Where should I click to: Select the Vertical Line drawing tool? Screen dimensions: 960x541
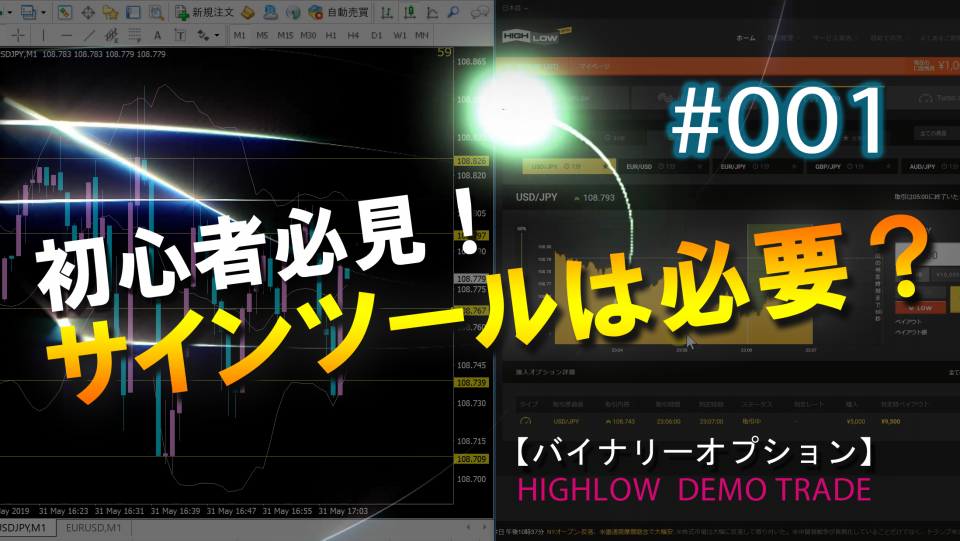pos(42,35)
